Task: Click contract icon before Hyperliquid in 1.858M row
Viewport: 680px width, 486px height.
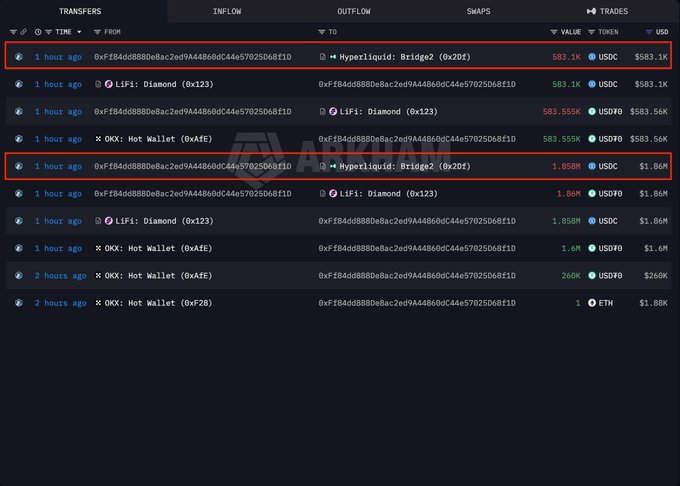Action: [323, 166]
